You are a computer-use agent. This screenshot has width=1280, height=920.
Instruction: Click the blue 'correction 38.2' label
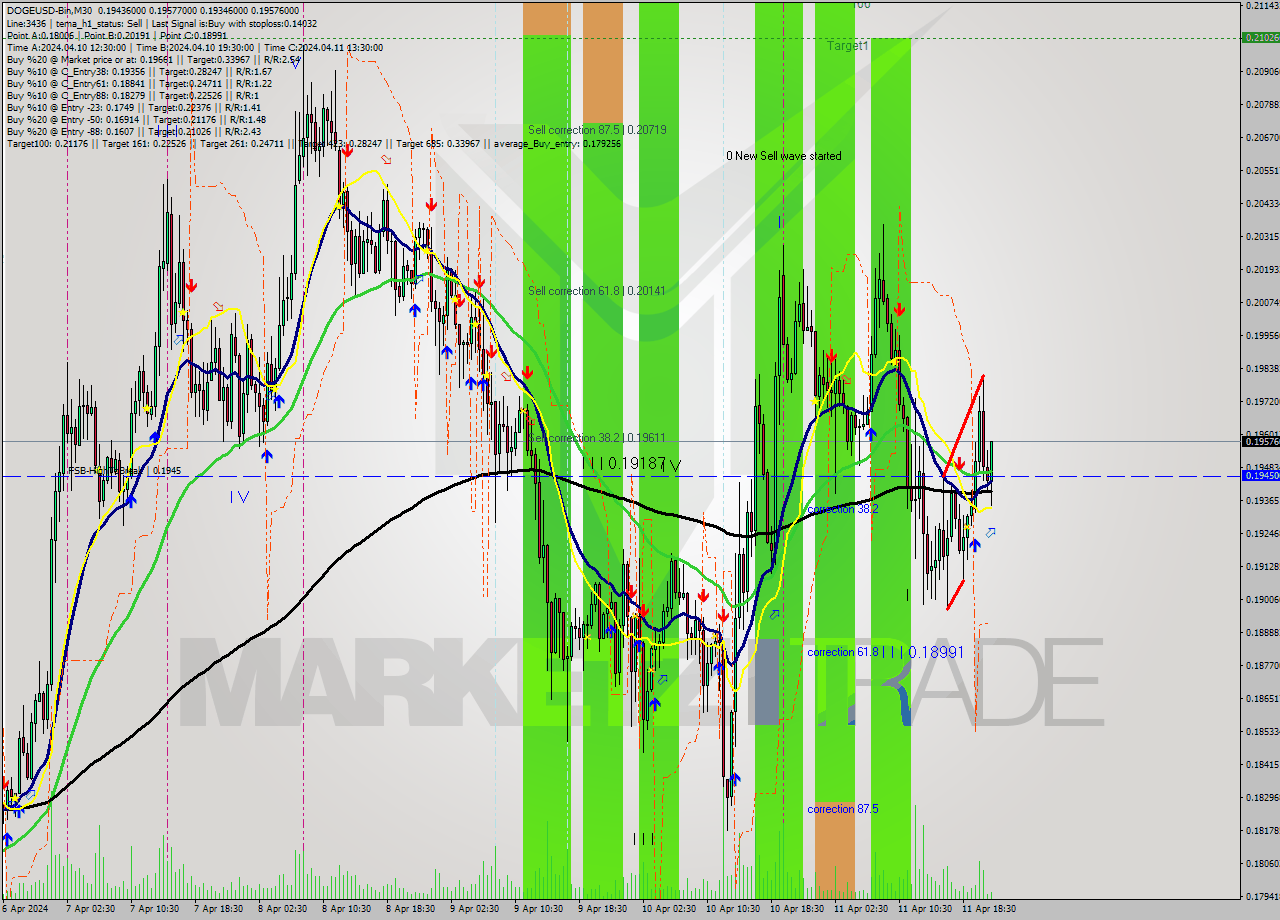point(843,509)
